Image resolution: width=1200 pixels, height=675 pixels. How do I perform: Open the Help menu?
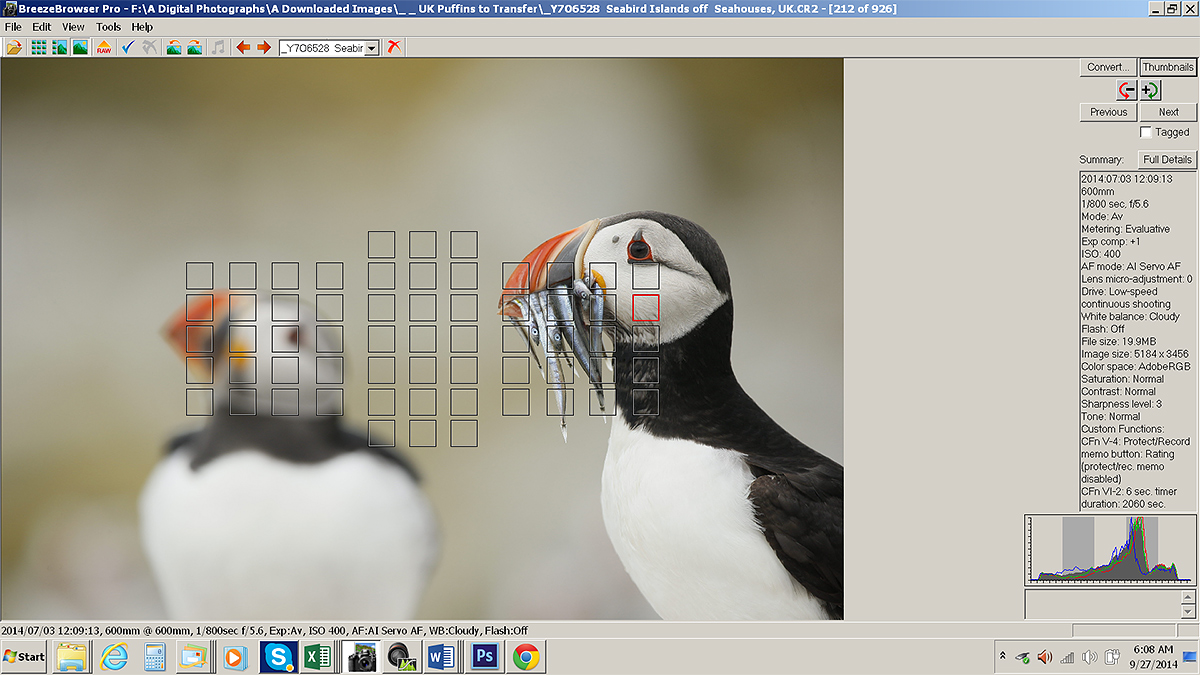tap(142, 27)
